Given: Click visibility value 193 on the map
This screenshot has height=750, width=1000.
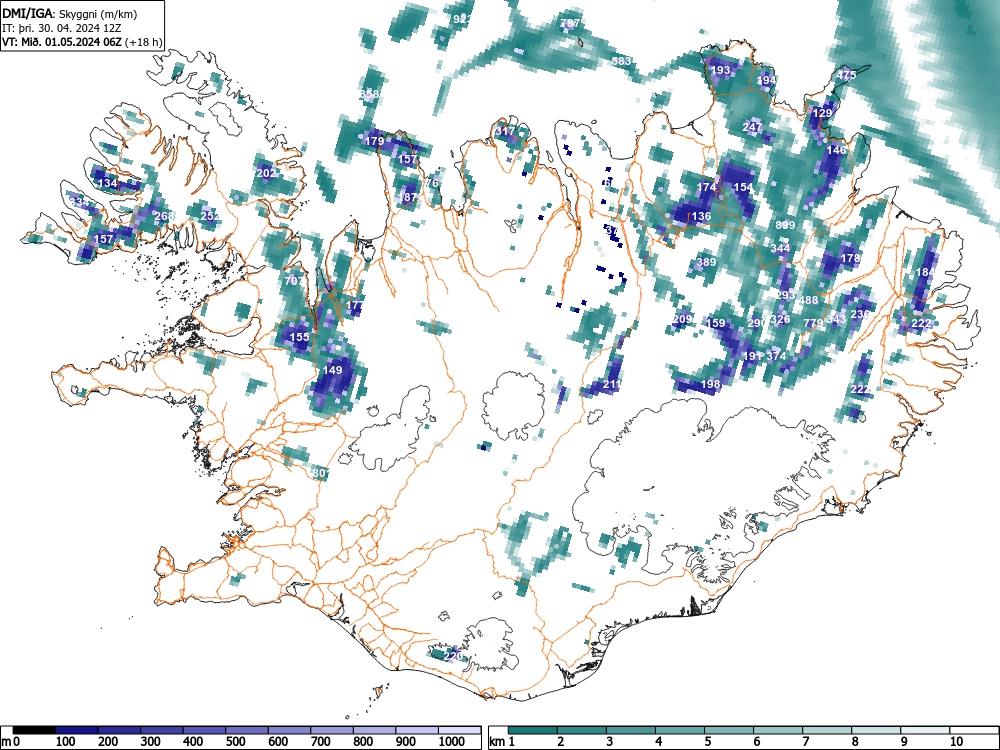Looking at the screenshot, I should point(720,70).
